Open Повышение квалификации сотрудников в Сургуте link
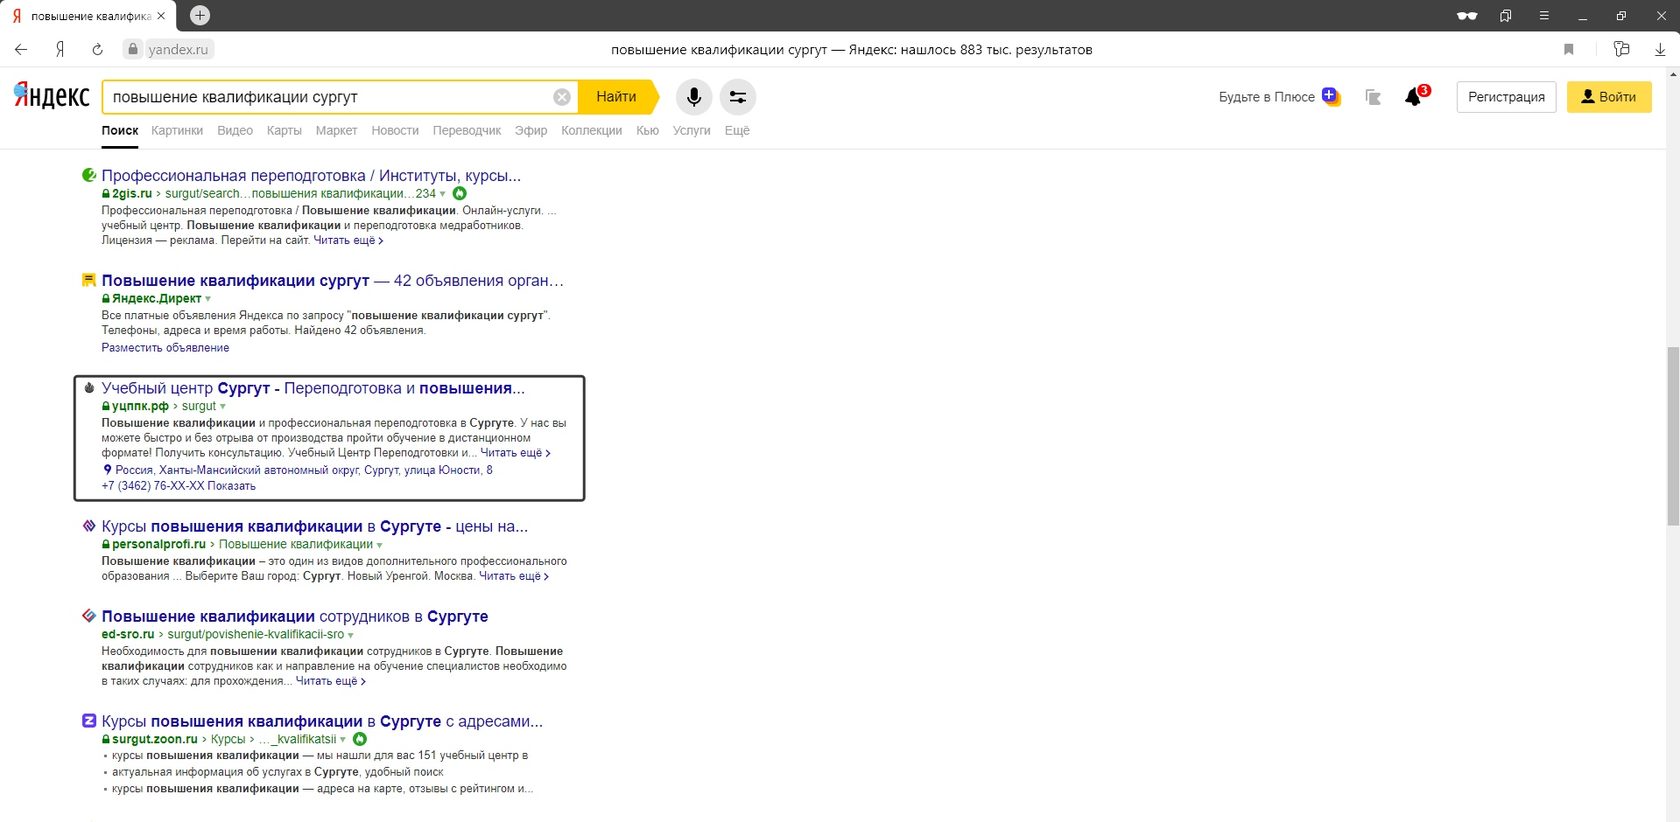 295,616
